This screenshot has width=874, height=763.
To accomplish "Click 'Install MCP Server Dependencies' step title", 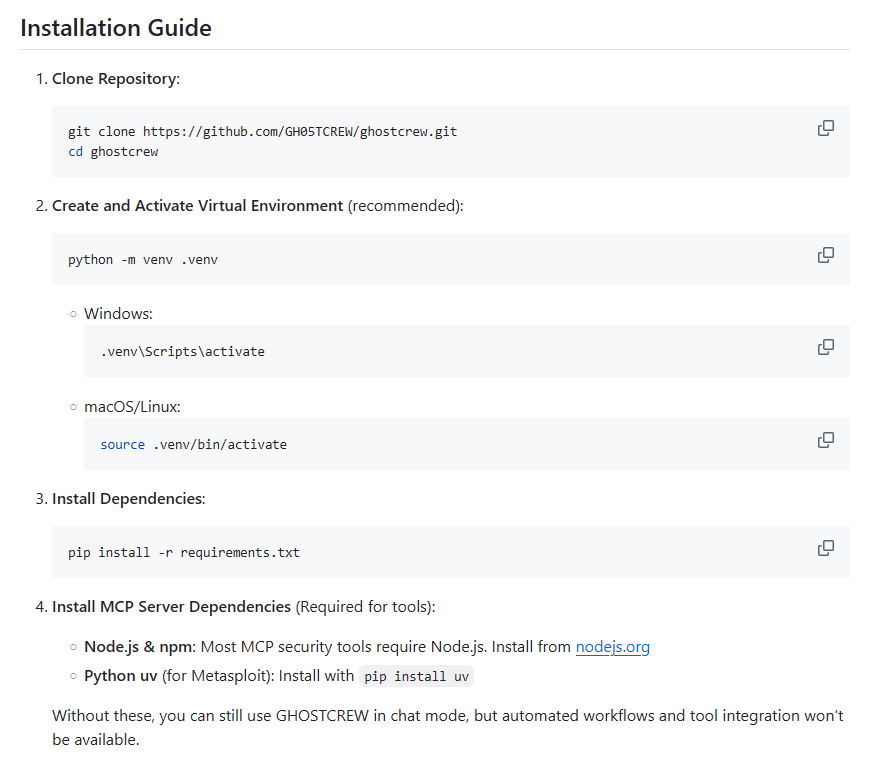I will coord(171,607).
